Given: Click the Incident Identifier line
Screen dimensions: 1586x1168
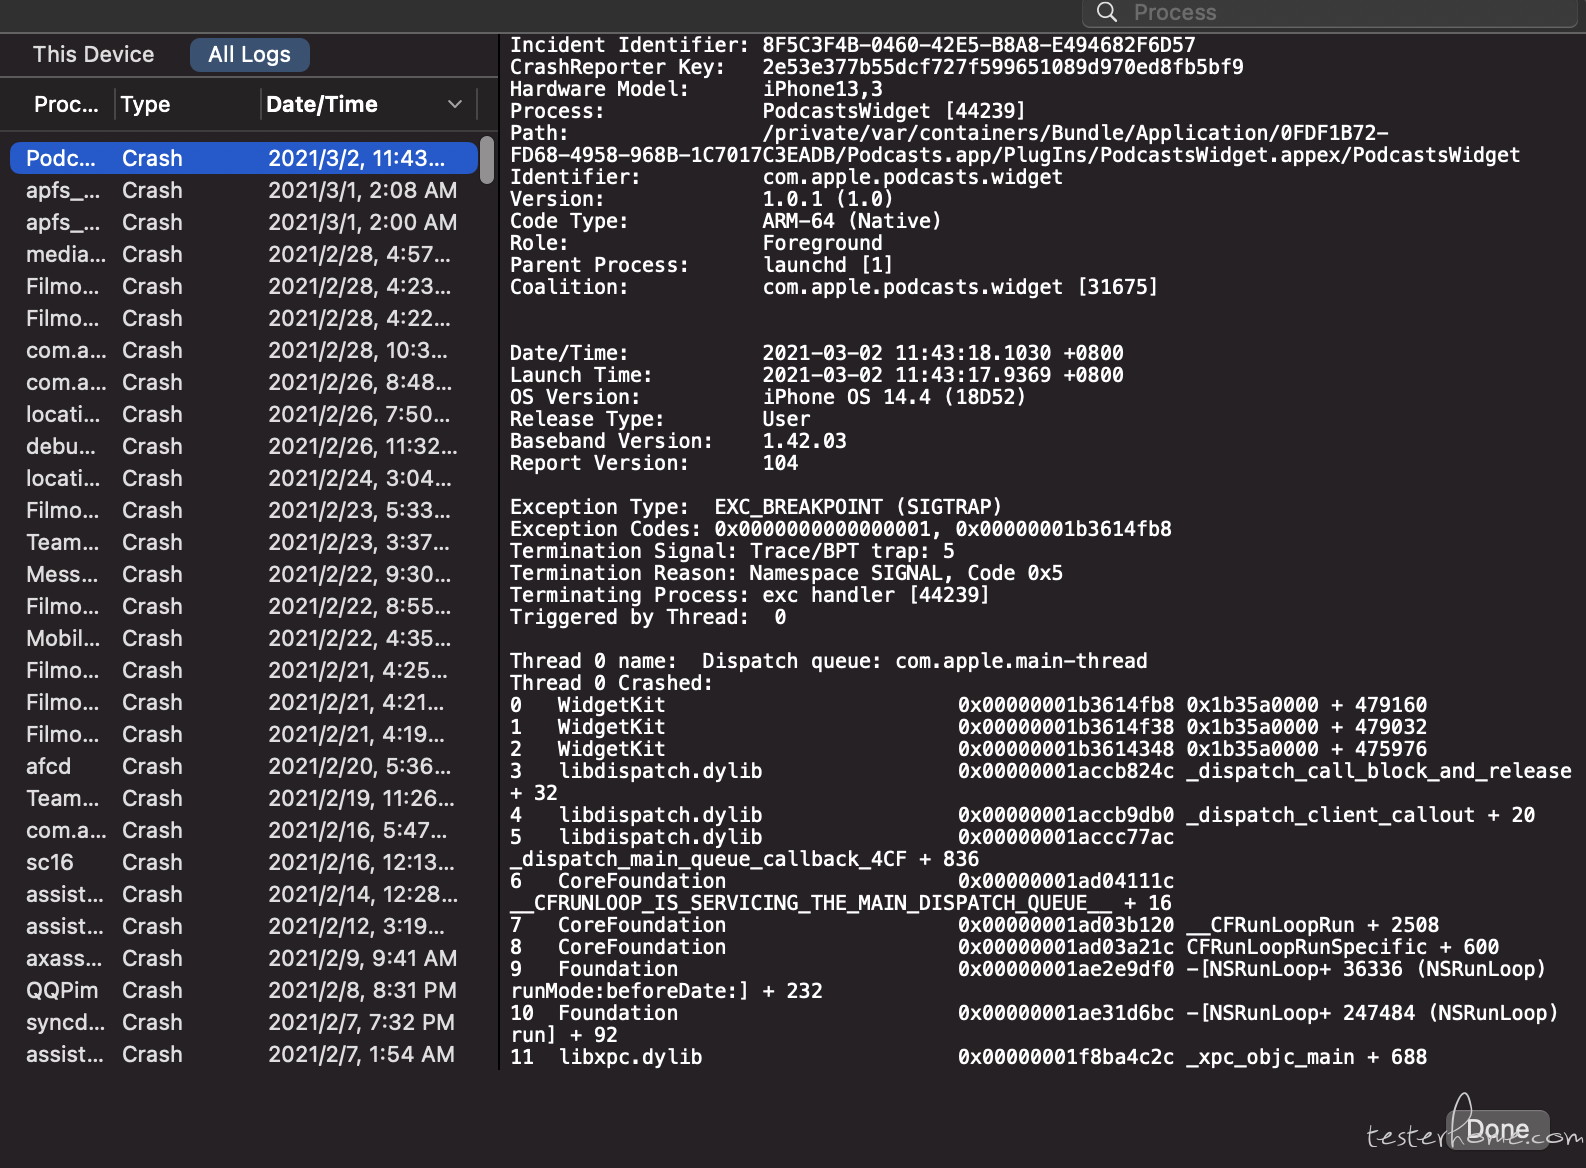Looking at the screenshot, I should 853,45.
